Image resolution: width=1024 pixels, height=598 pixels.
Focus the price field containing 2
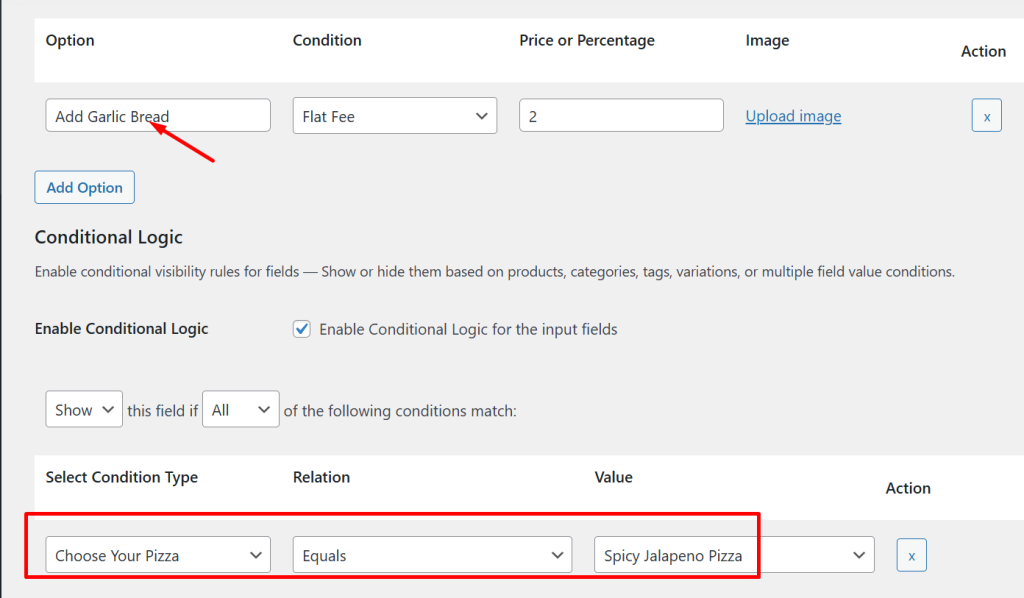coord(621,116)
